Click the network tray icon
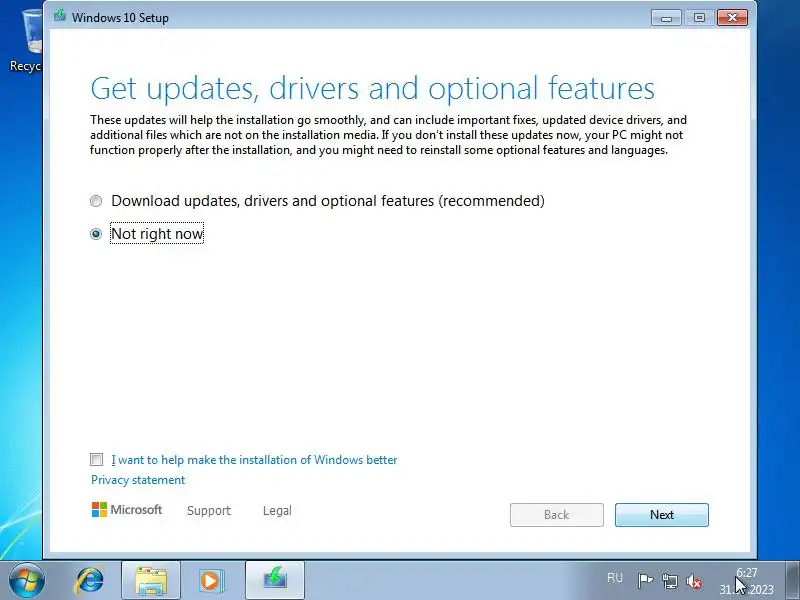 point(669,581)
